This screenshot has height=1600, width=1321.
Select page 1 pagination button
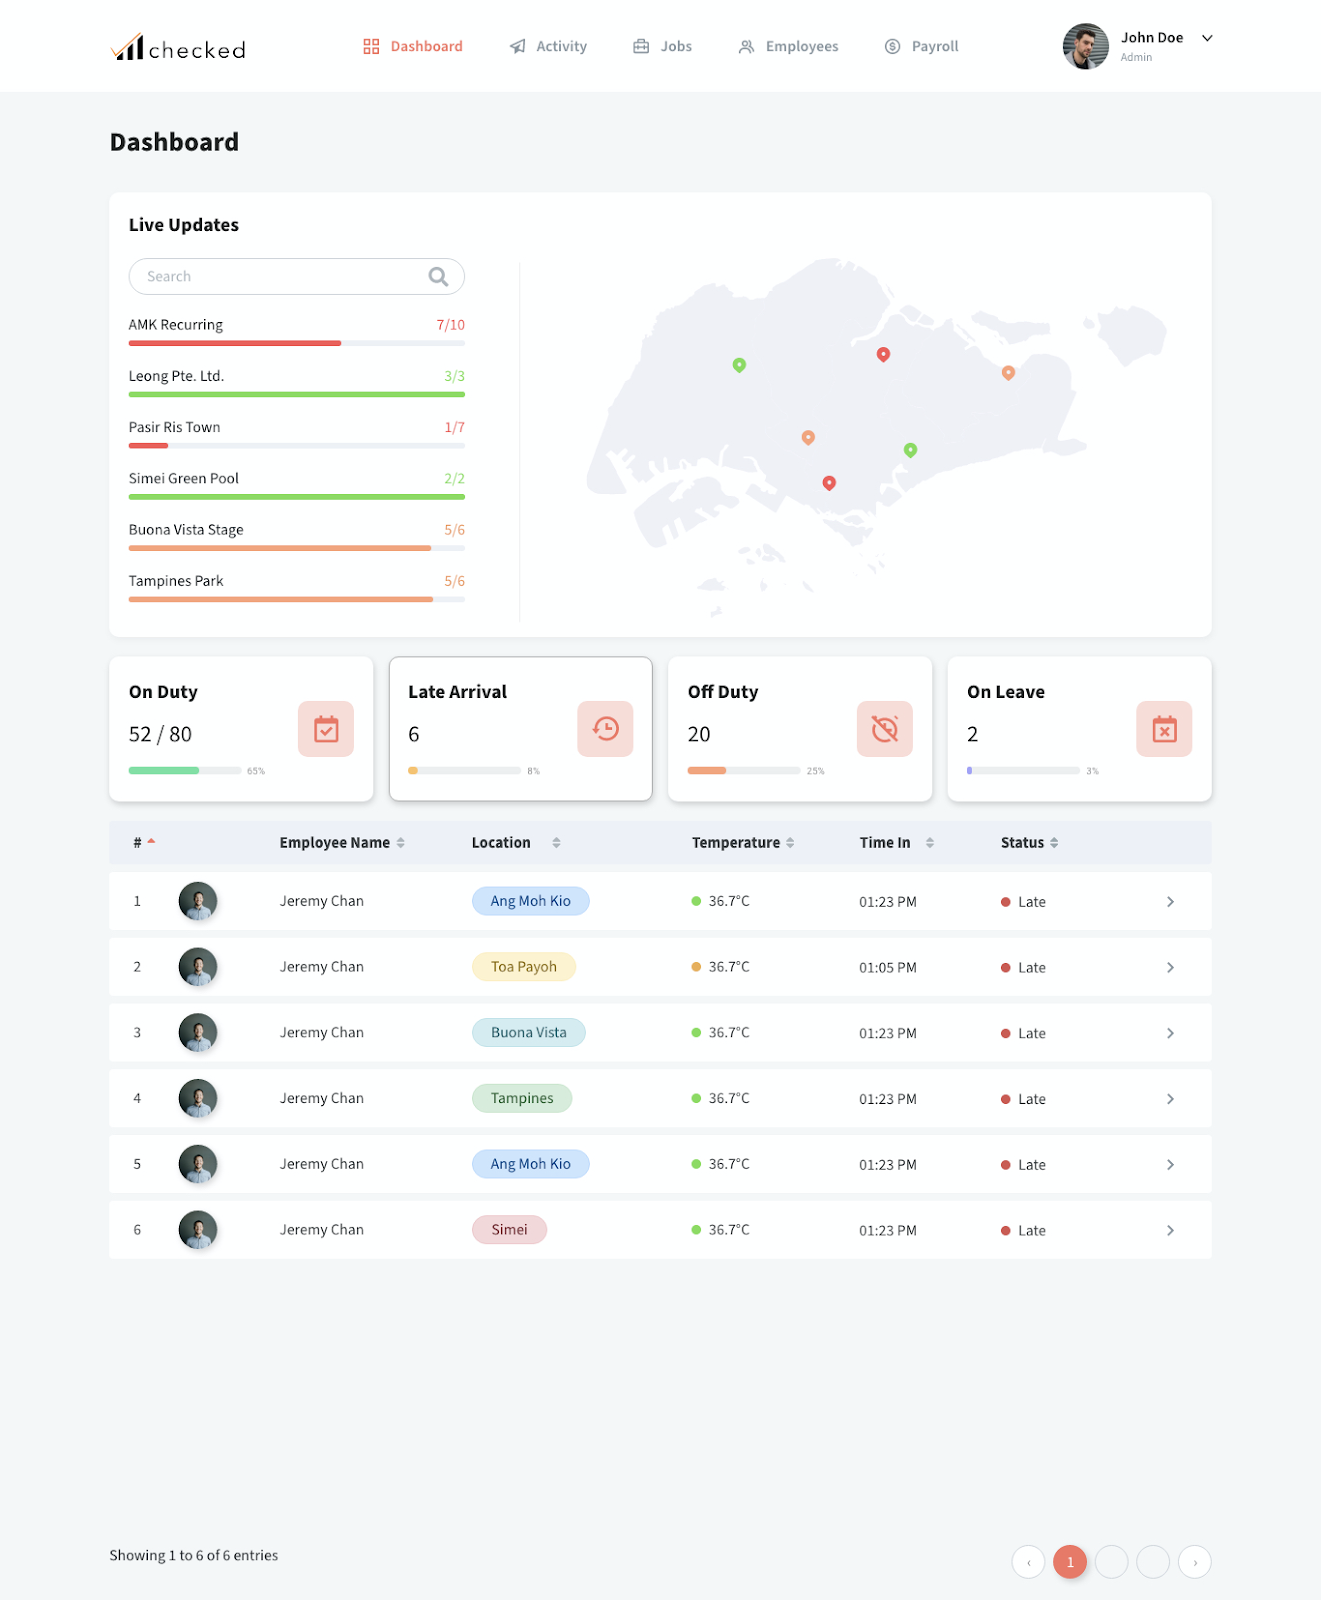(x=1070, y=1562)
